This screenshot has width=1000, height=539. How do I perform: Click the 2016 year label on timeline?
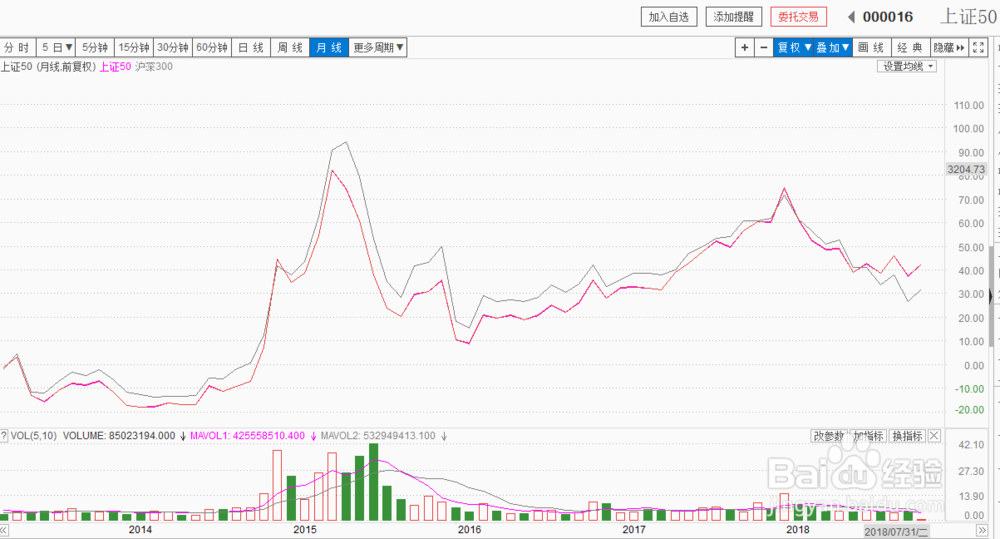coord(469,529)
